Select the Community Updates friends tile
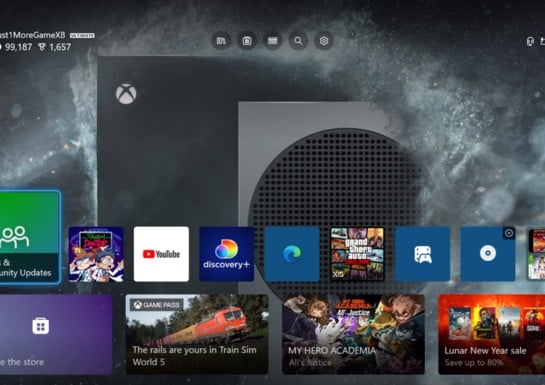 coord(30,237)
